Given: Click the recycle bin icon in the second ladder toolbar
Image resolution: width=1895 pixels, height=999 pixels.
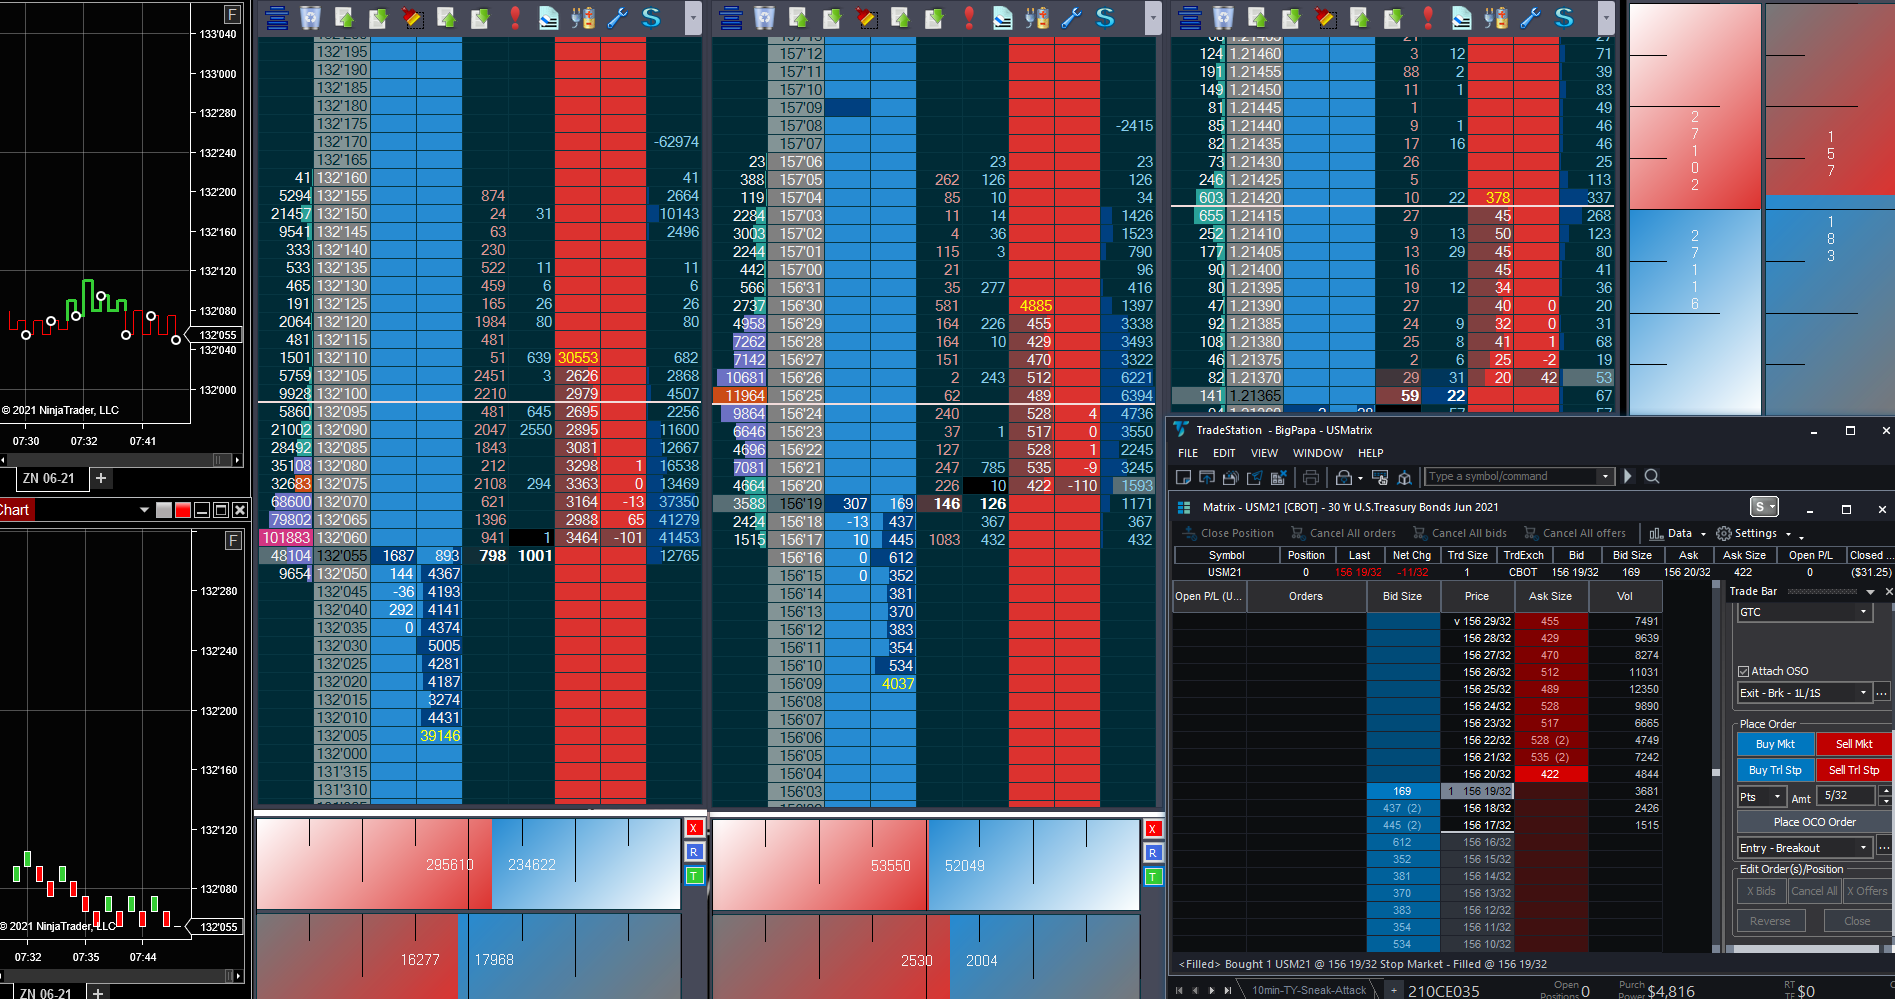Looking at the screenshot, I should point(764,17).
